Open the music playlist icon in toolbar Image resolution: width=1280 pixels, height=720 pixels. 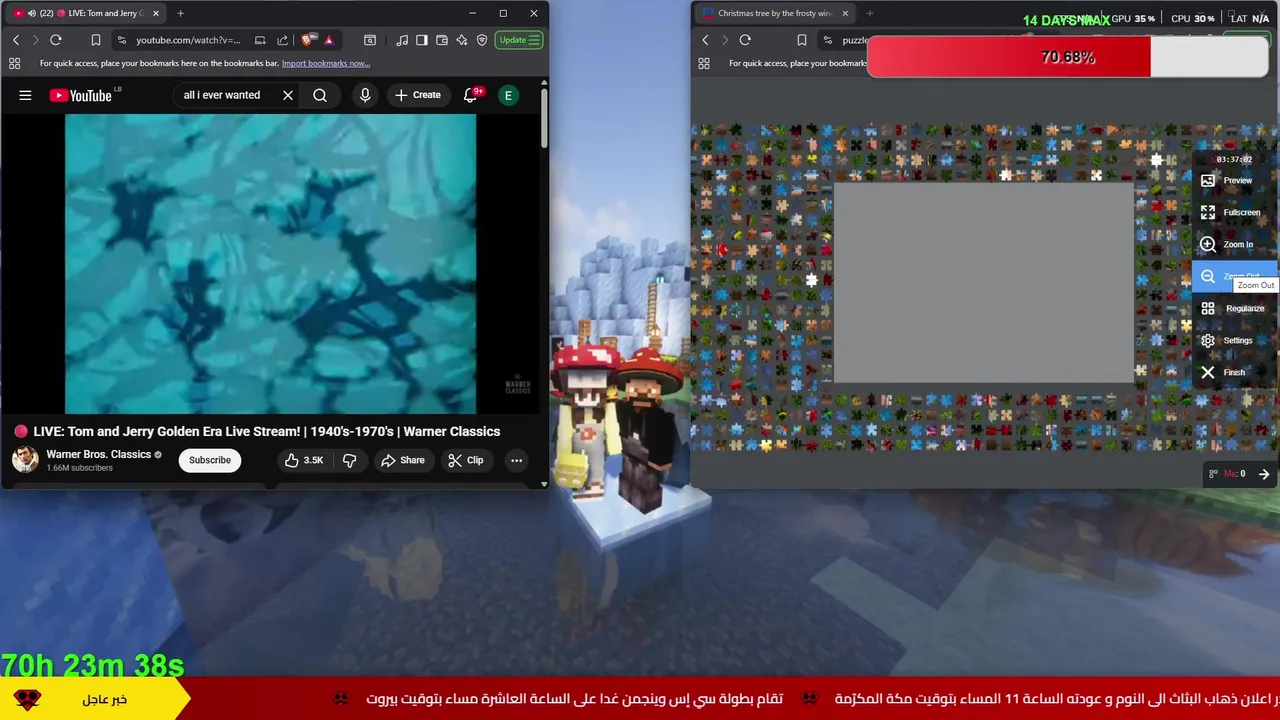402,40
